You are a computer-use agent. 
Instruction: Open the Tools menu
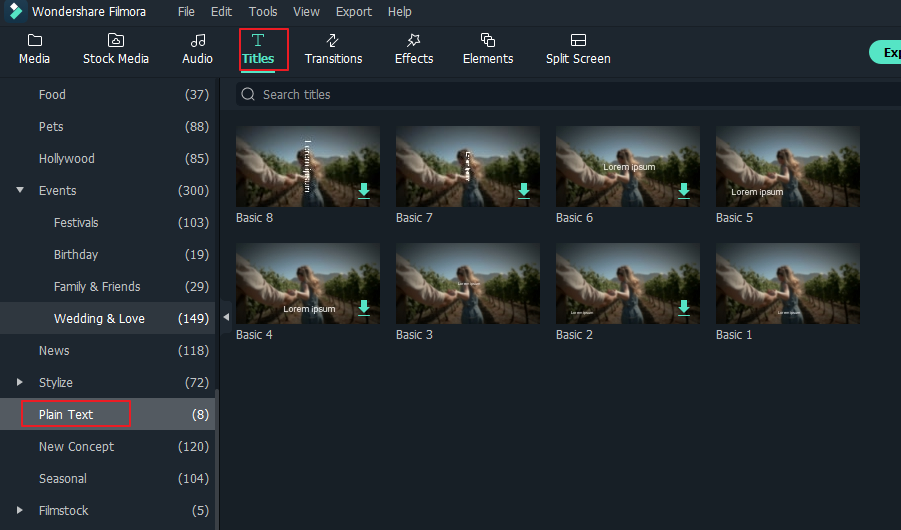tap(263, 12)
